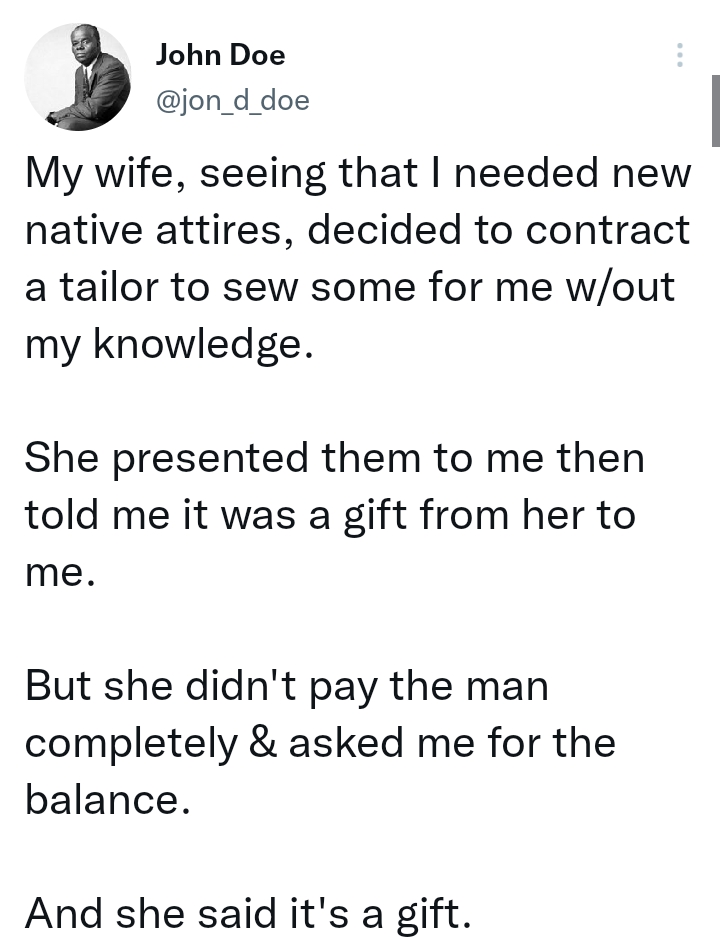View John Doe's profile picture
Viewport: 720px width, 937px height.
[x=78, y=77]
